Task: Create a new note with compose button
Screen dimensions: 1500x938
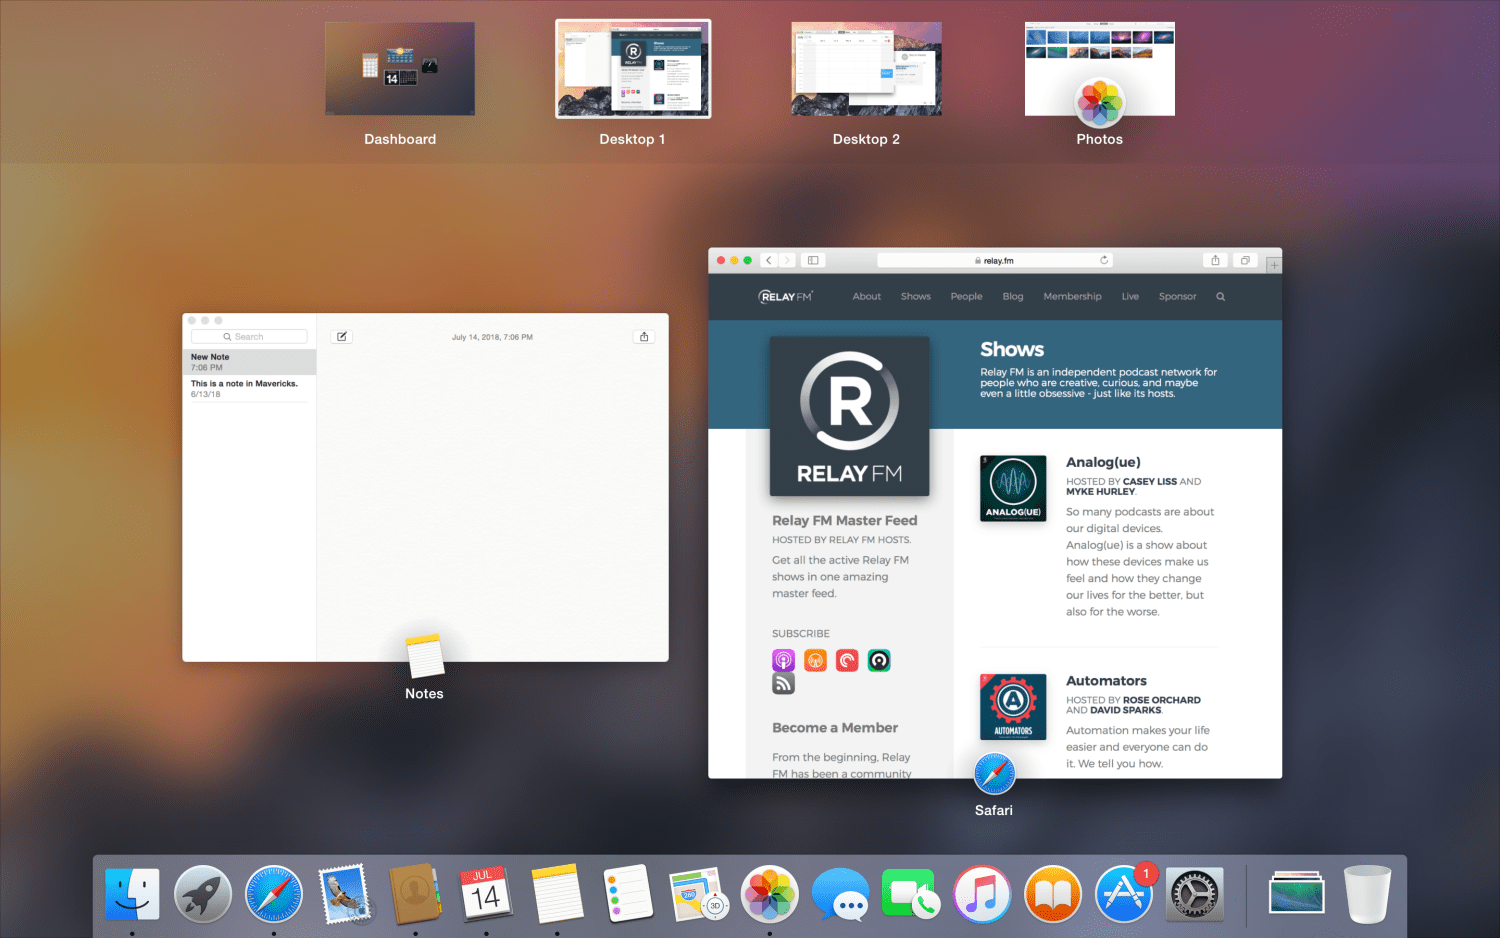Action: 342,337
